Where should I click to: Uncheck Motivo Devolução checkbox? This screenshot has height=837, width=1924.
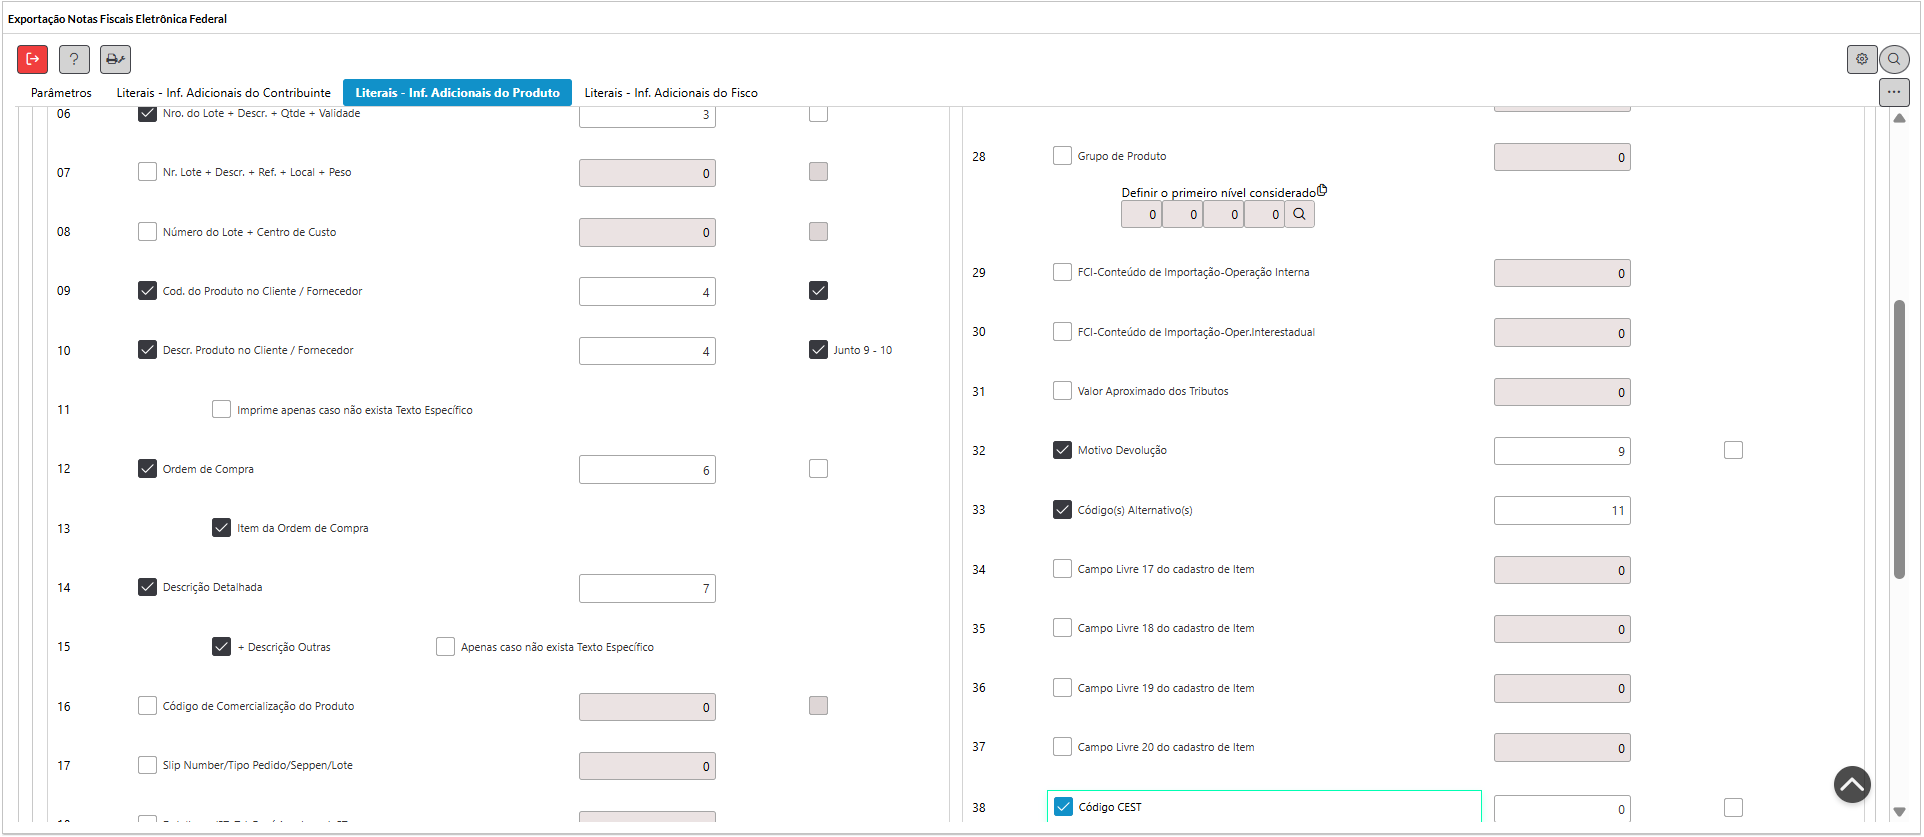coord(1062,450)
